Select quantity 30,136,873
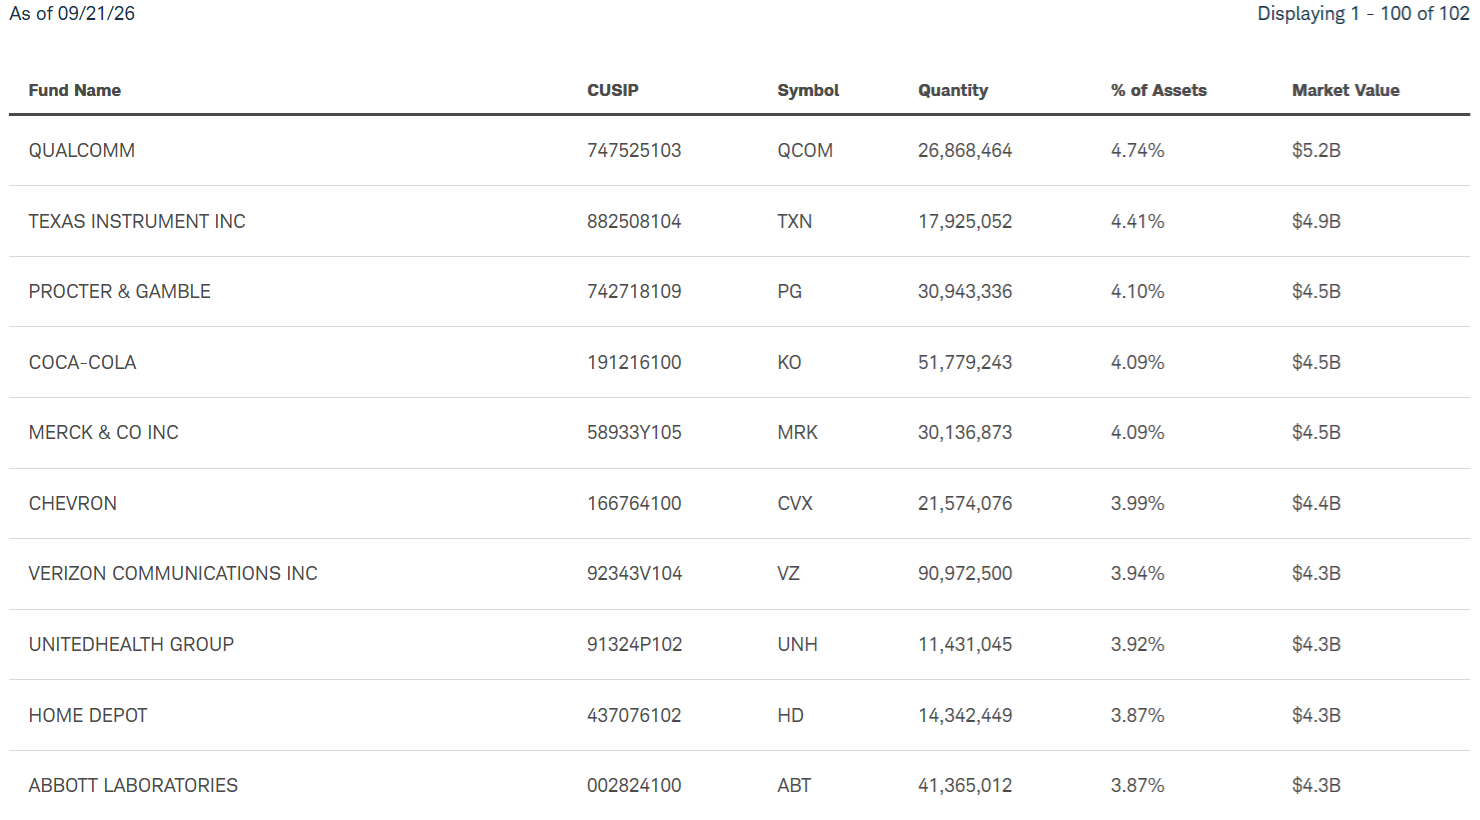Viewport: 1480px width, 820px height. coord(965,432)
